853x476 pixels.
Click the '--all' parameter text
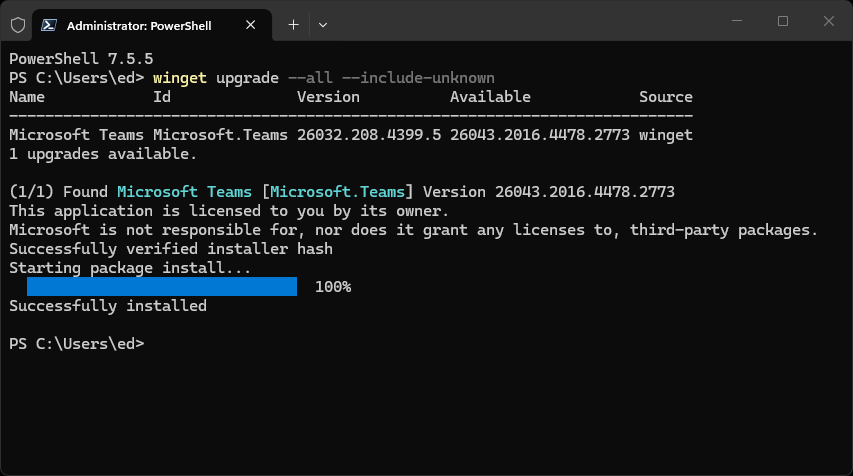pos(310,78)
